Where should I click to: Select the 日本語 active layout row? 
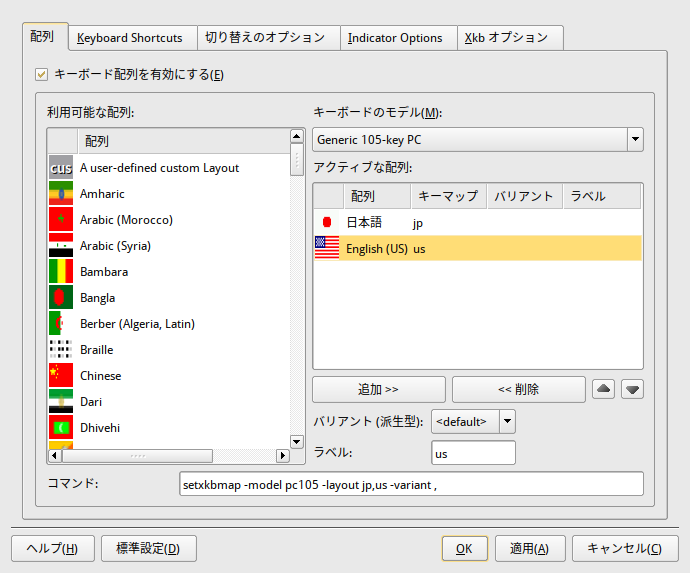(x=478, y=222)
